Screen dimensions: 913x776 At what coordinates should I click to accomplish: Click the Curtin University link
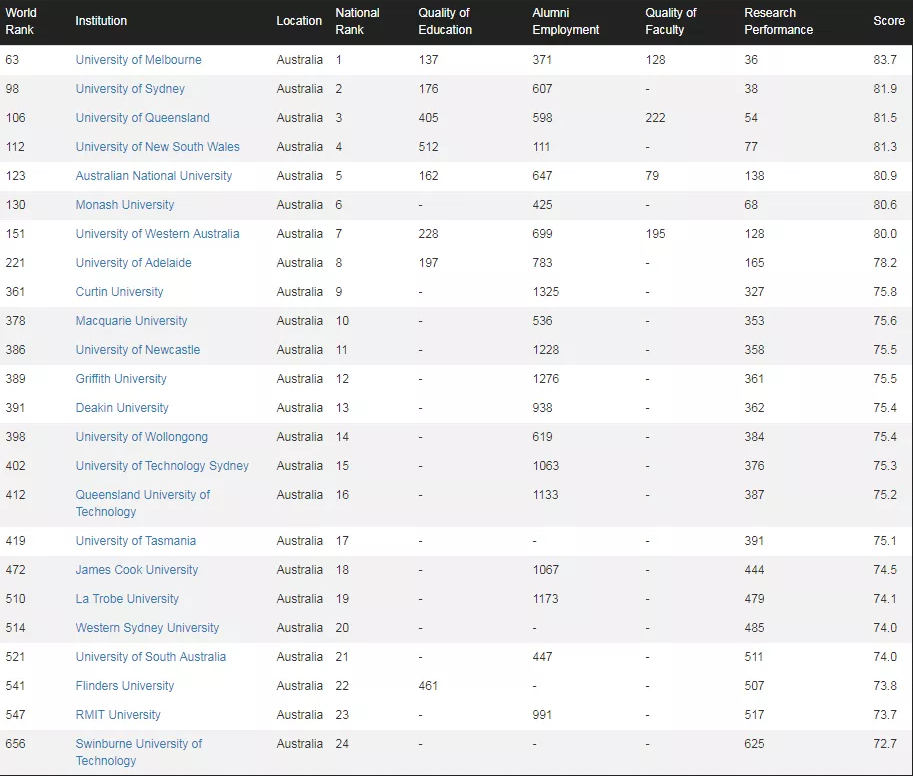119,292
